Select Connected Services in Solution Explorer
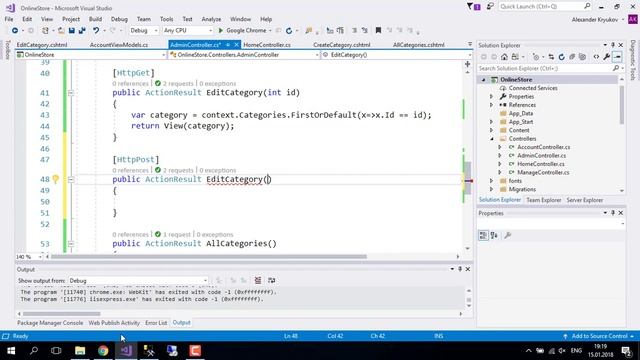 coord(533,88)
